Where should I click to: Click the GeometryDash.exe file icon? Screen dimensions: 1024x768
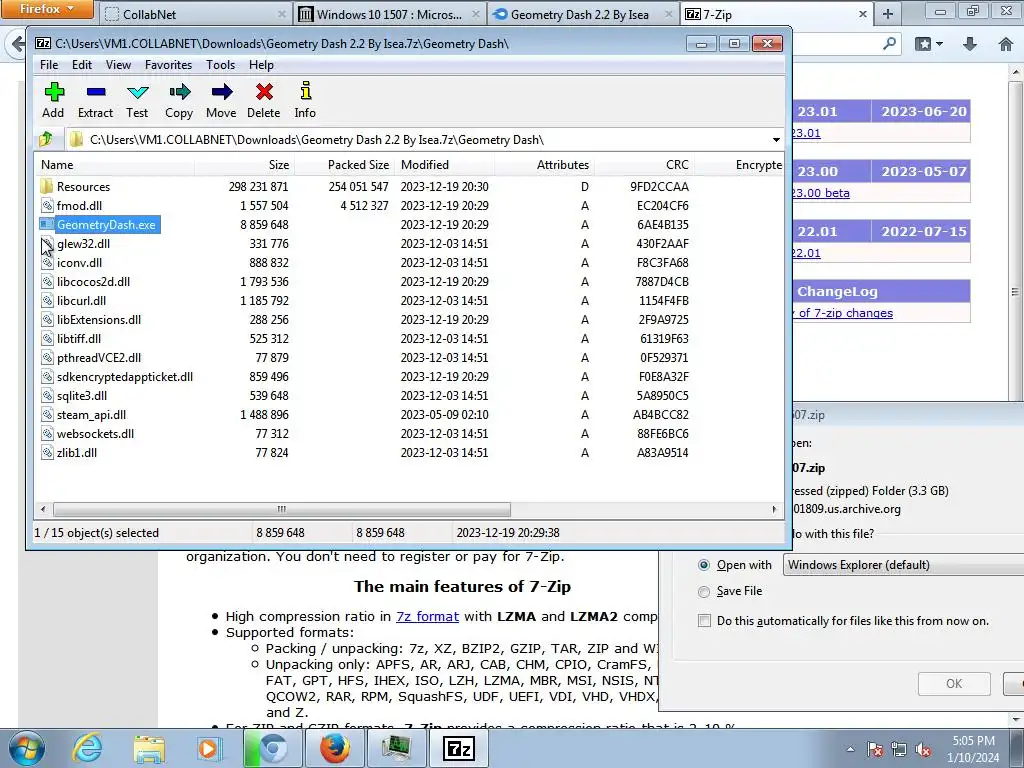pyautogui.click(x=46, y=224)
